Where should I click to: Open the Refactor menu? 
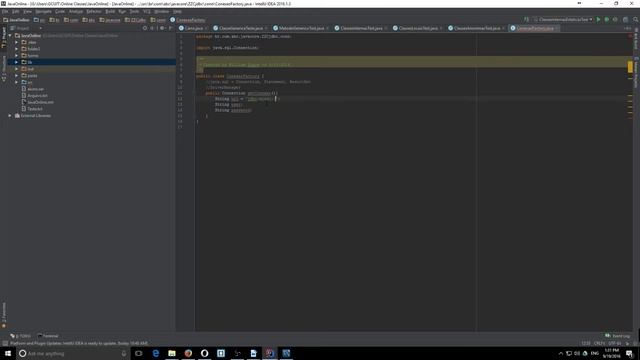point(94,11)
